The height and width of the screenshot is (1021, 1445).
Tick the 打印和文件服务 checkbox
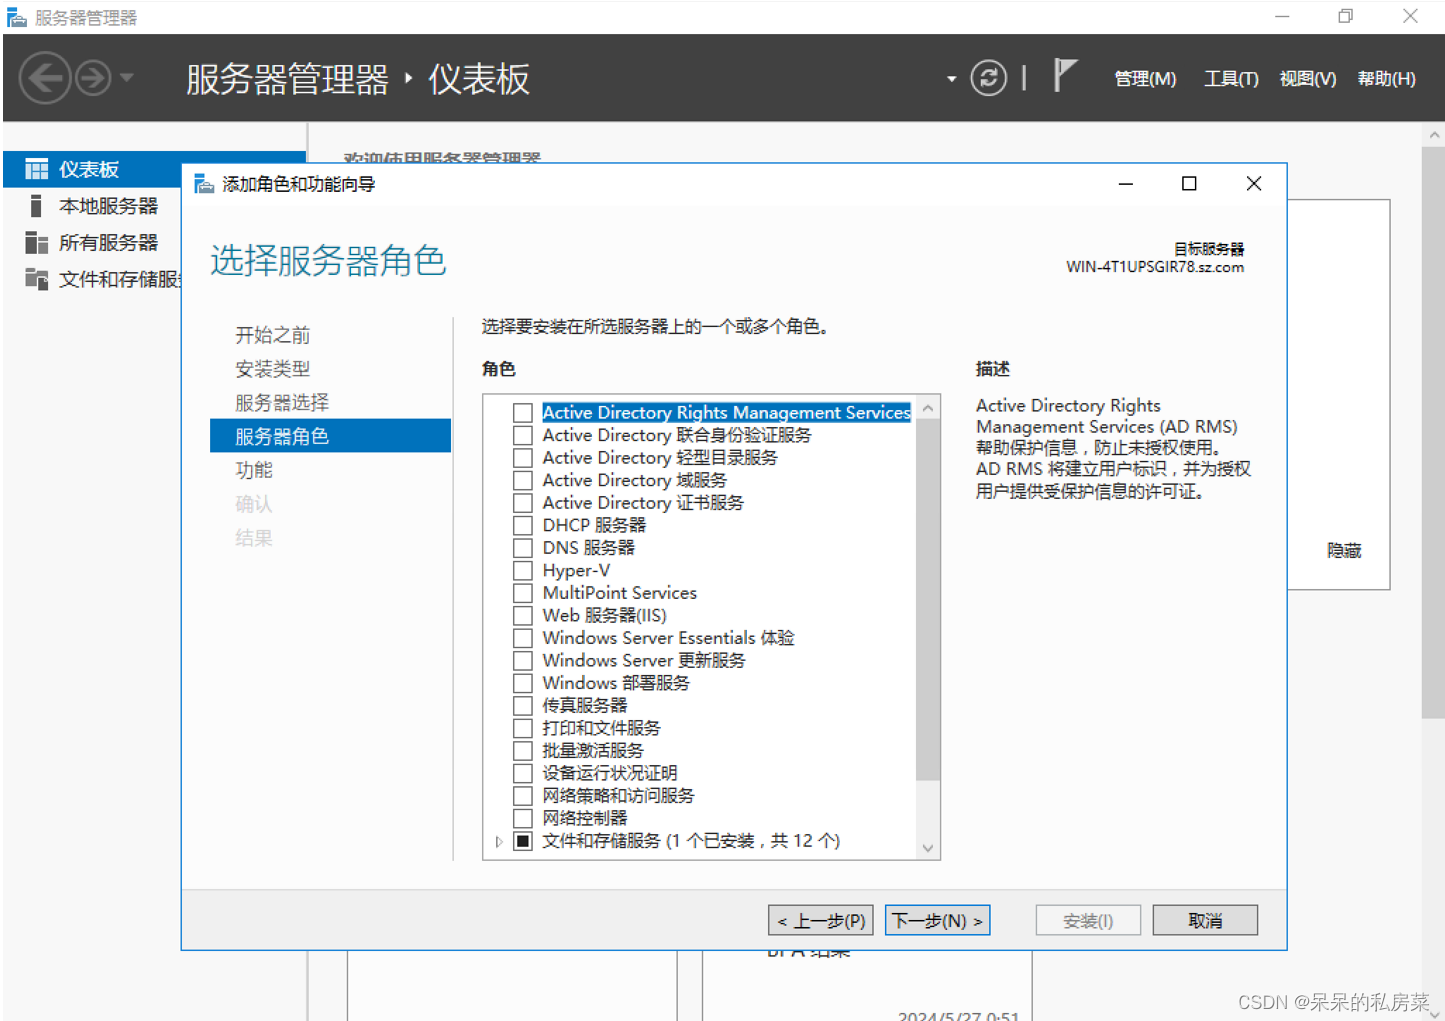pos(523,728)
